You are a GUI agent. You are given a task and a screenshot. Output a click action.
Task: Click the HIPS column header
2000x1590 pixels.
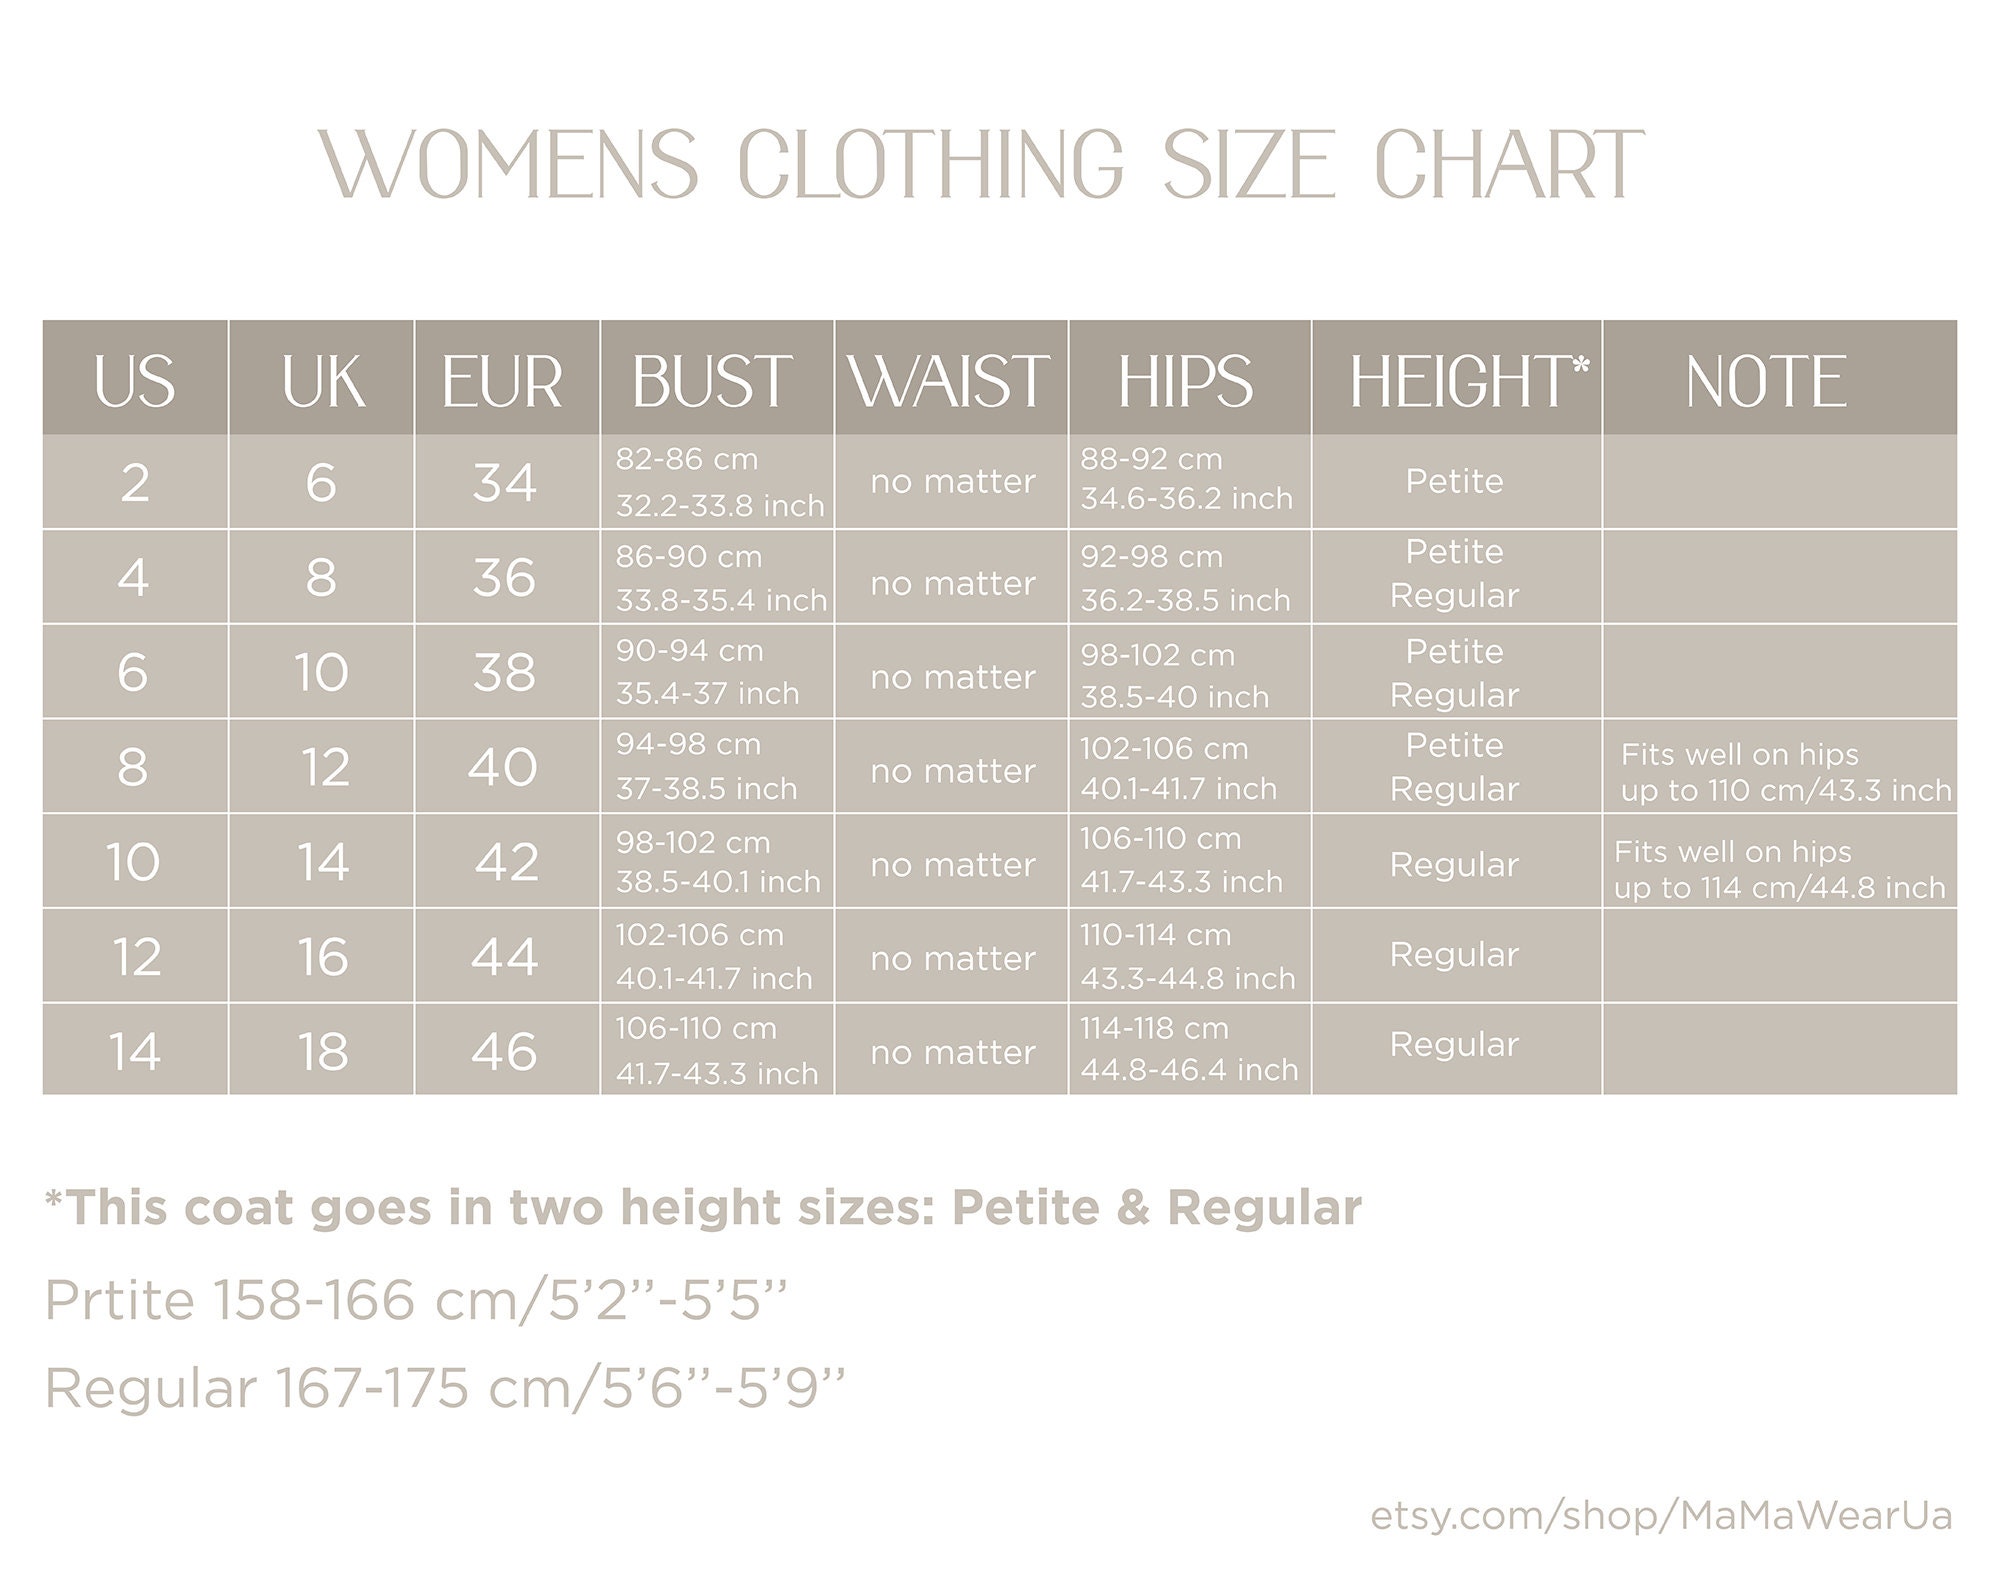coord(1190,378)
